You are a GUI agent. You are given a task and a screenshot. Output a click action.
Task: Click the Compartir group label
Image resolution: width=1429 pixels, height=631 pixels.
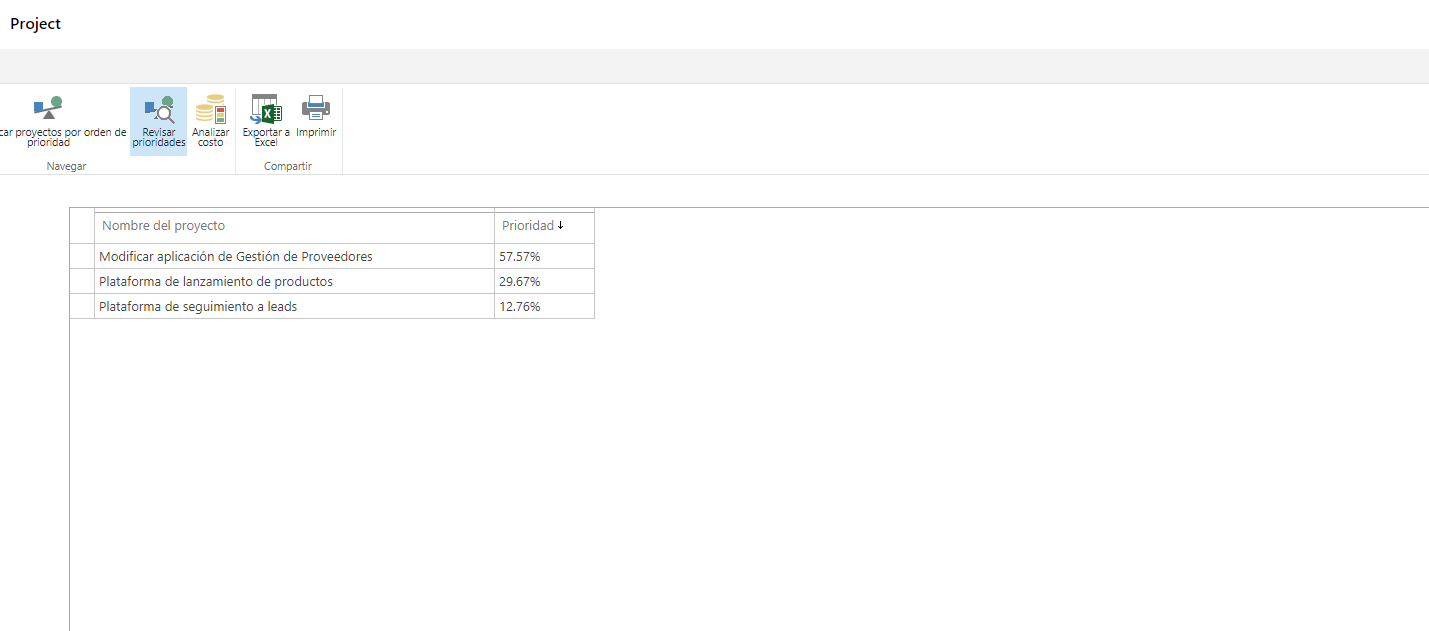pos(288,166)
